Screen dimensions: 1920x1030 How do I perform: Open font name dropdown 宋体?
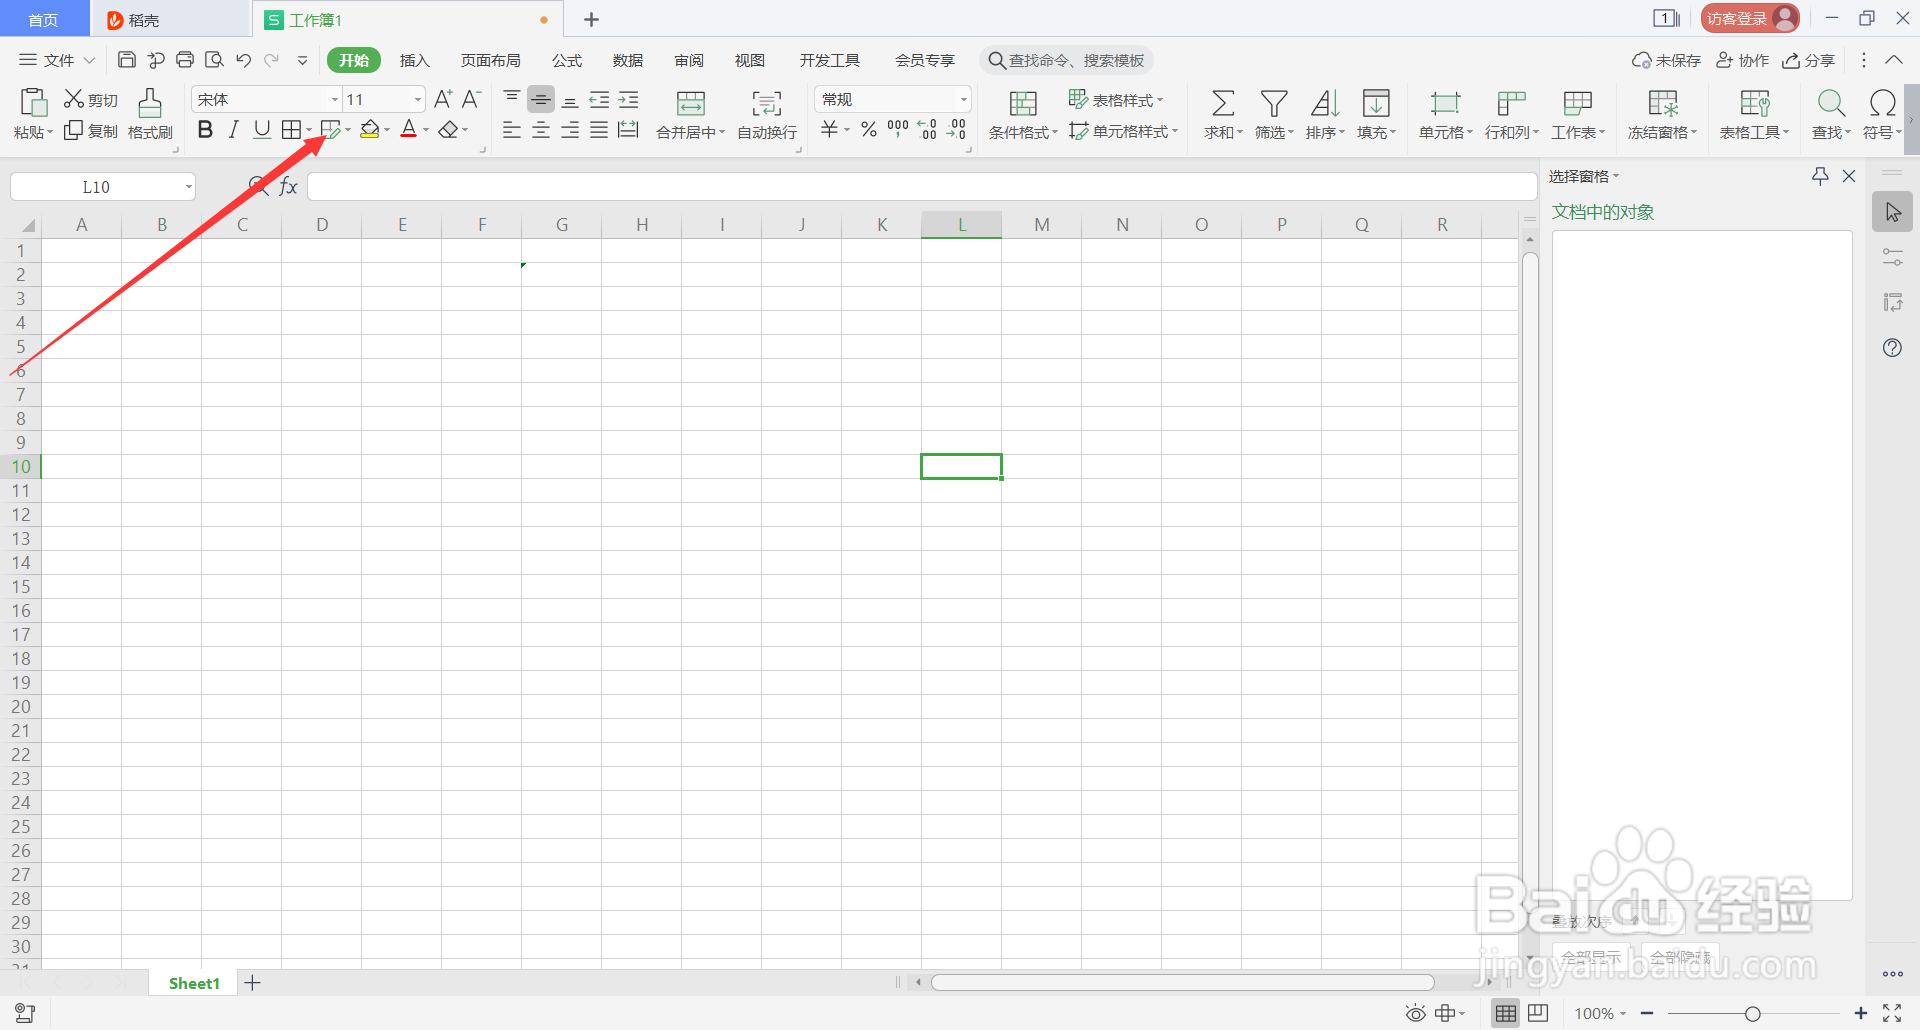click(335, 99)
